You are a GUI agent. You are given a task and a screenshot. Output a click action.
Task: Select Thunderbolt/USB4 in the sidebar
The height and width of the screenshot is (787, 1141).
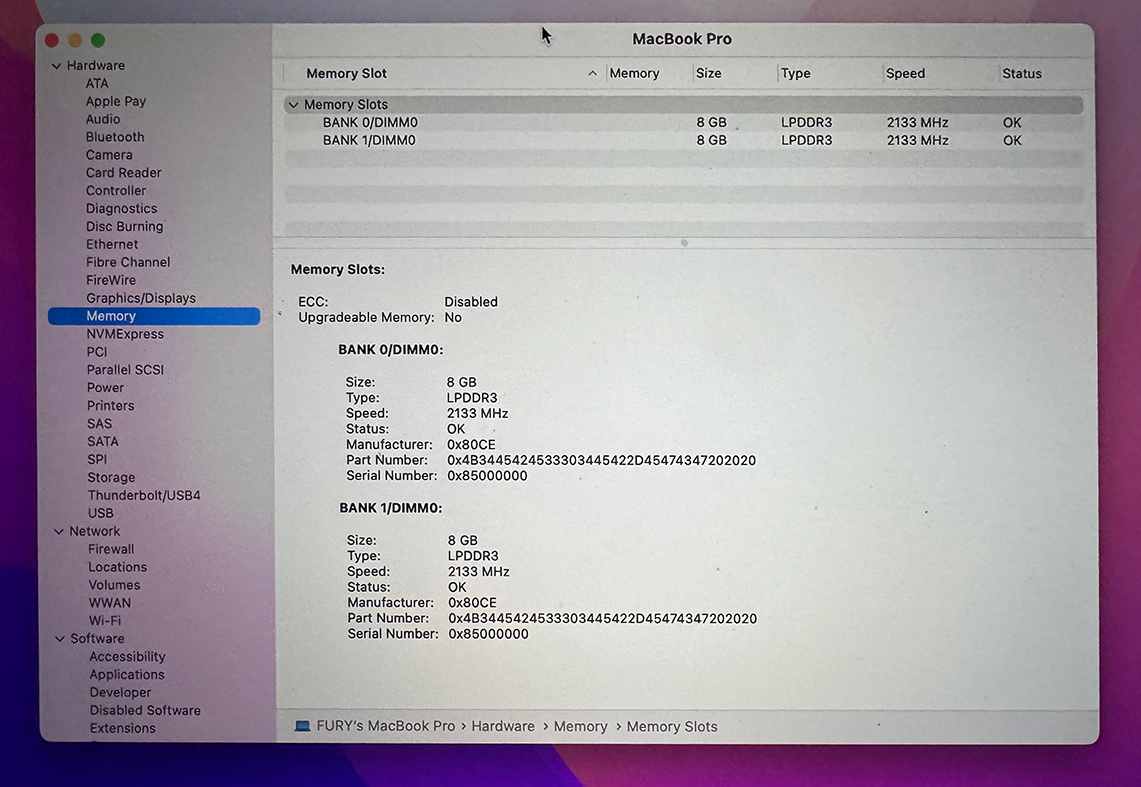click(x=144, y=494)
